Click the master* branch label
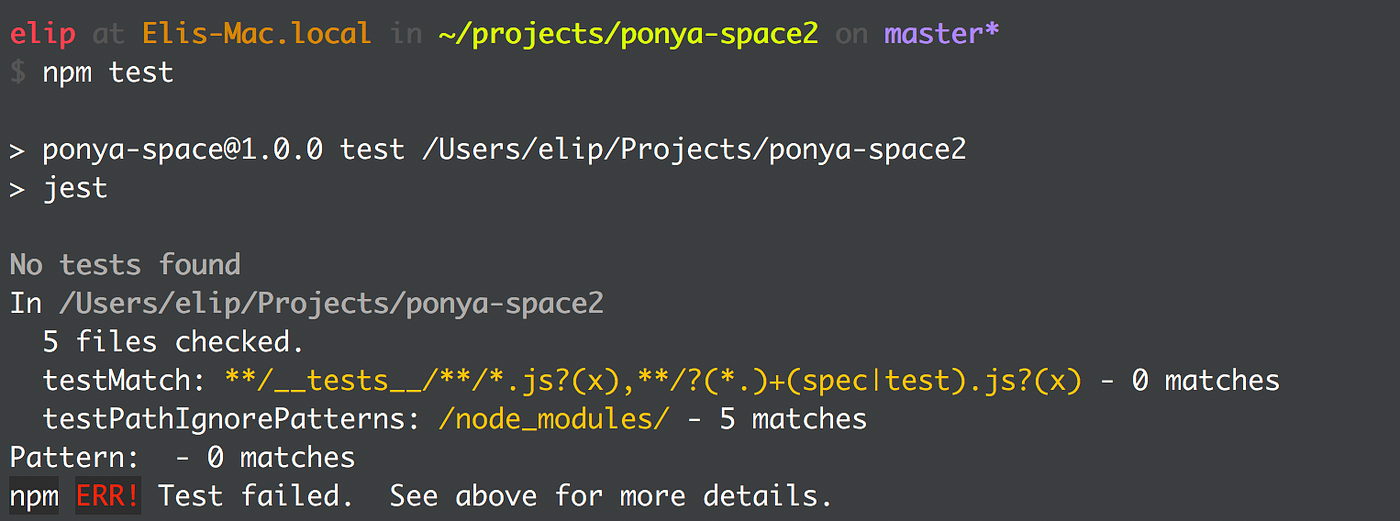1400x521 pixels. coord(942,34)
